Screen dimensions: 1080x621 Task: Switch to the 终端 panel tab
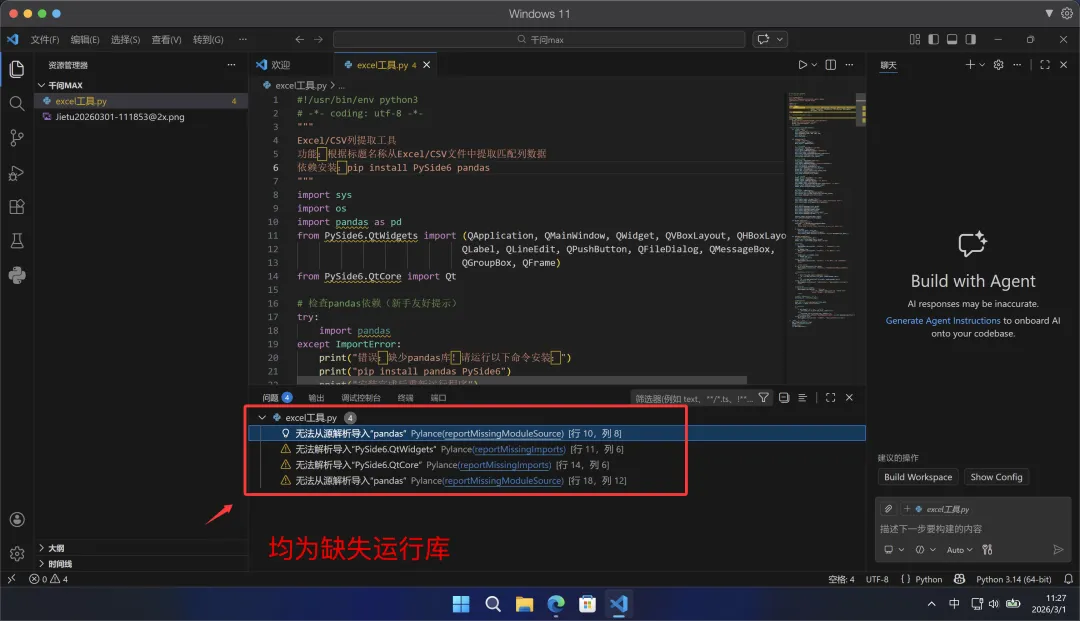click(406, 398)
